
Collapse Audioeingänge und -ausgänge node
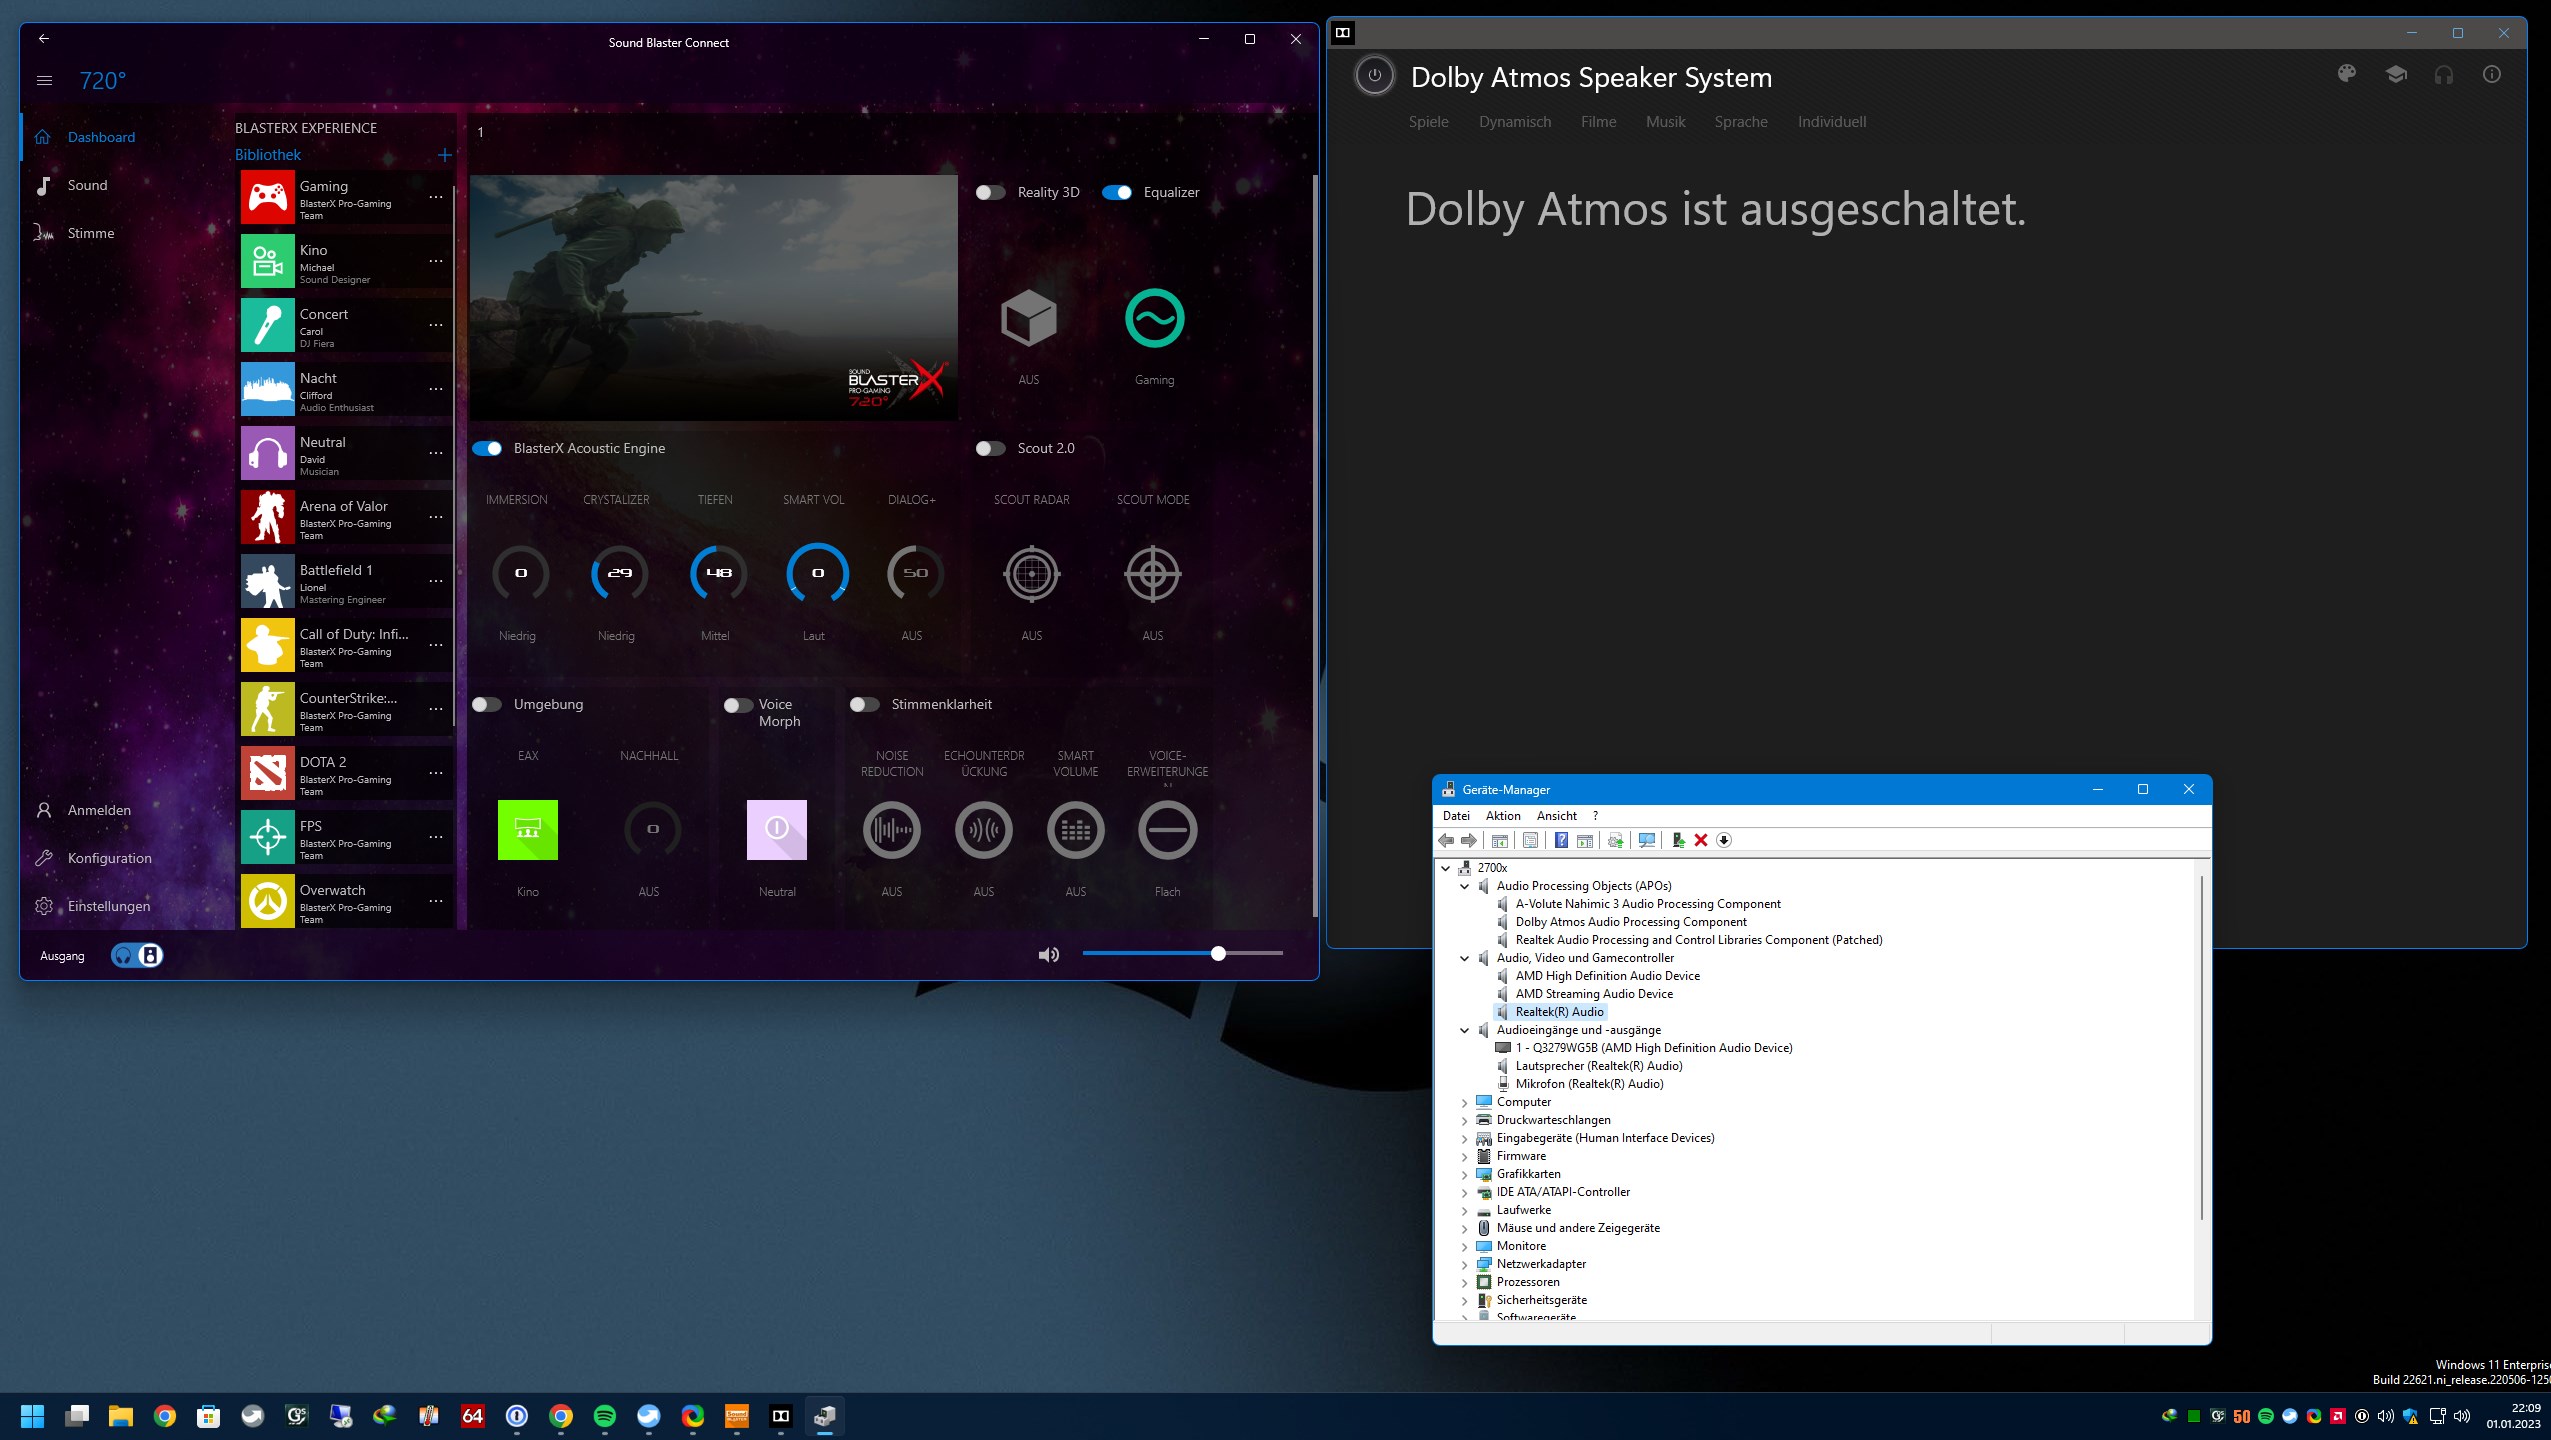1465,1030
